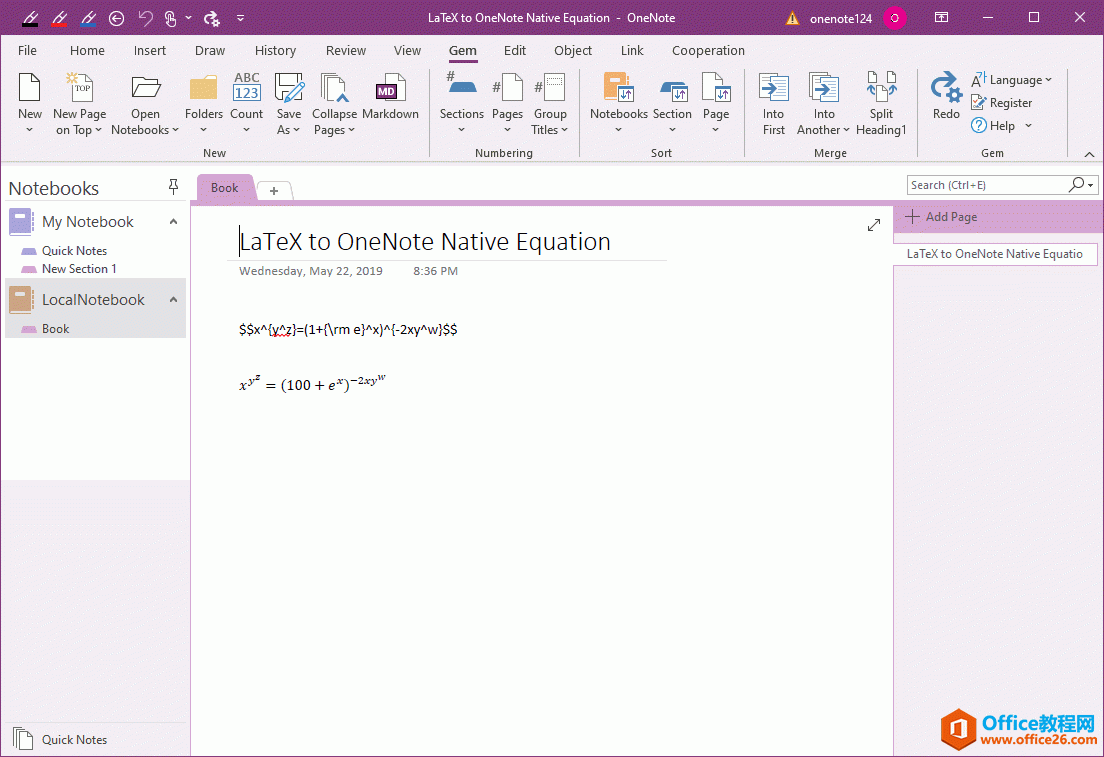The height and width of the screenshot is (757, 1104).
Task: Select the Count tool
Action: point(246,100)
